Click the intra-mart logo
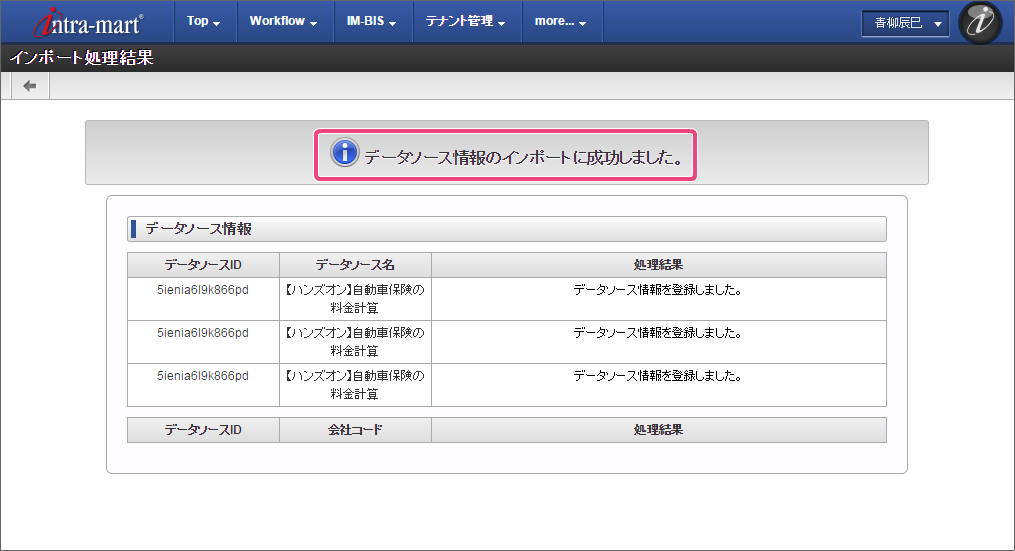This screenshot has height=551, width=1015. (x=89, y=23)
